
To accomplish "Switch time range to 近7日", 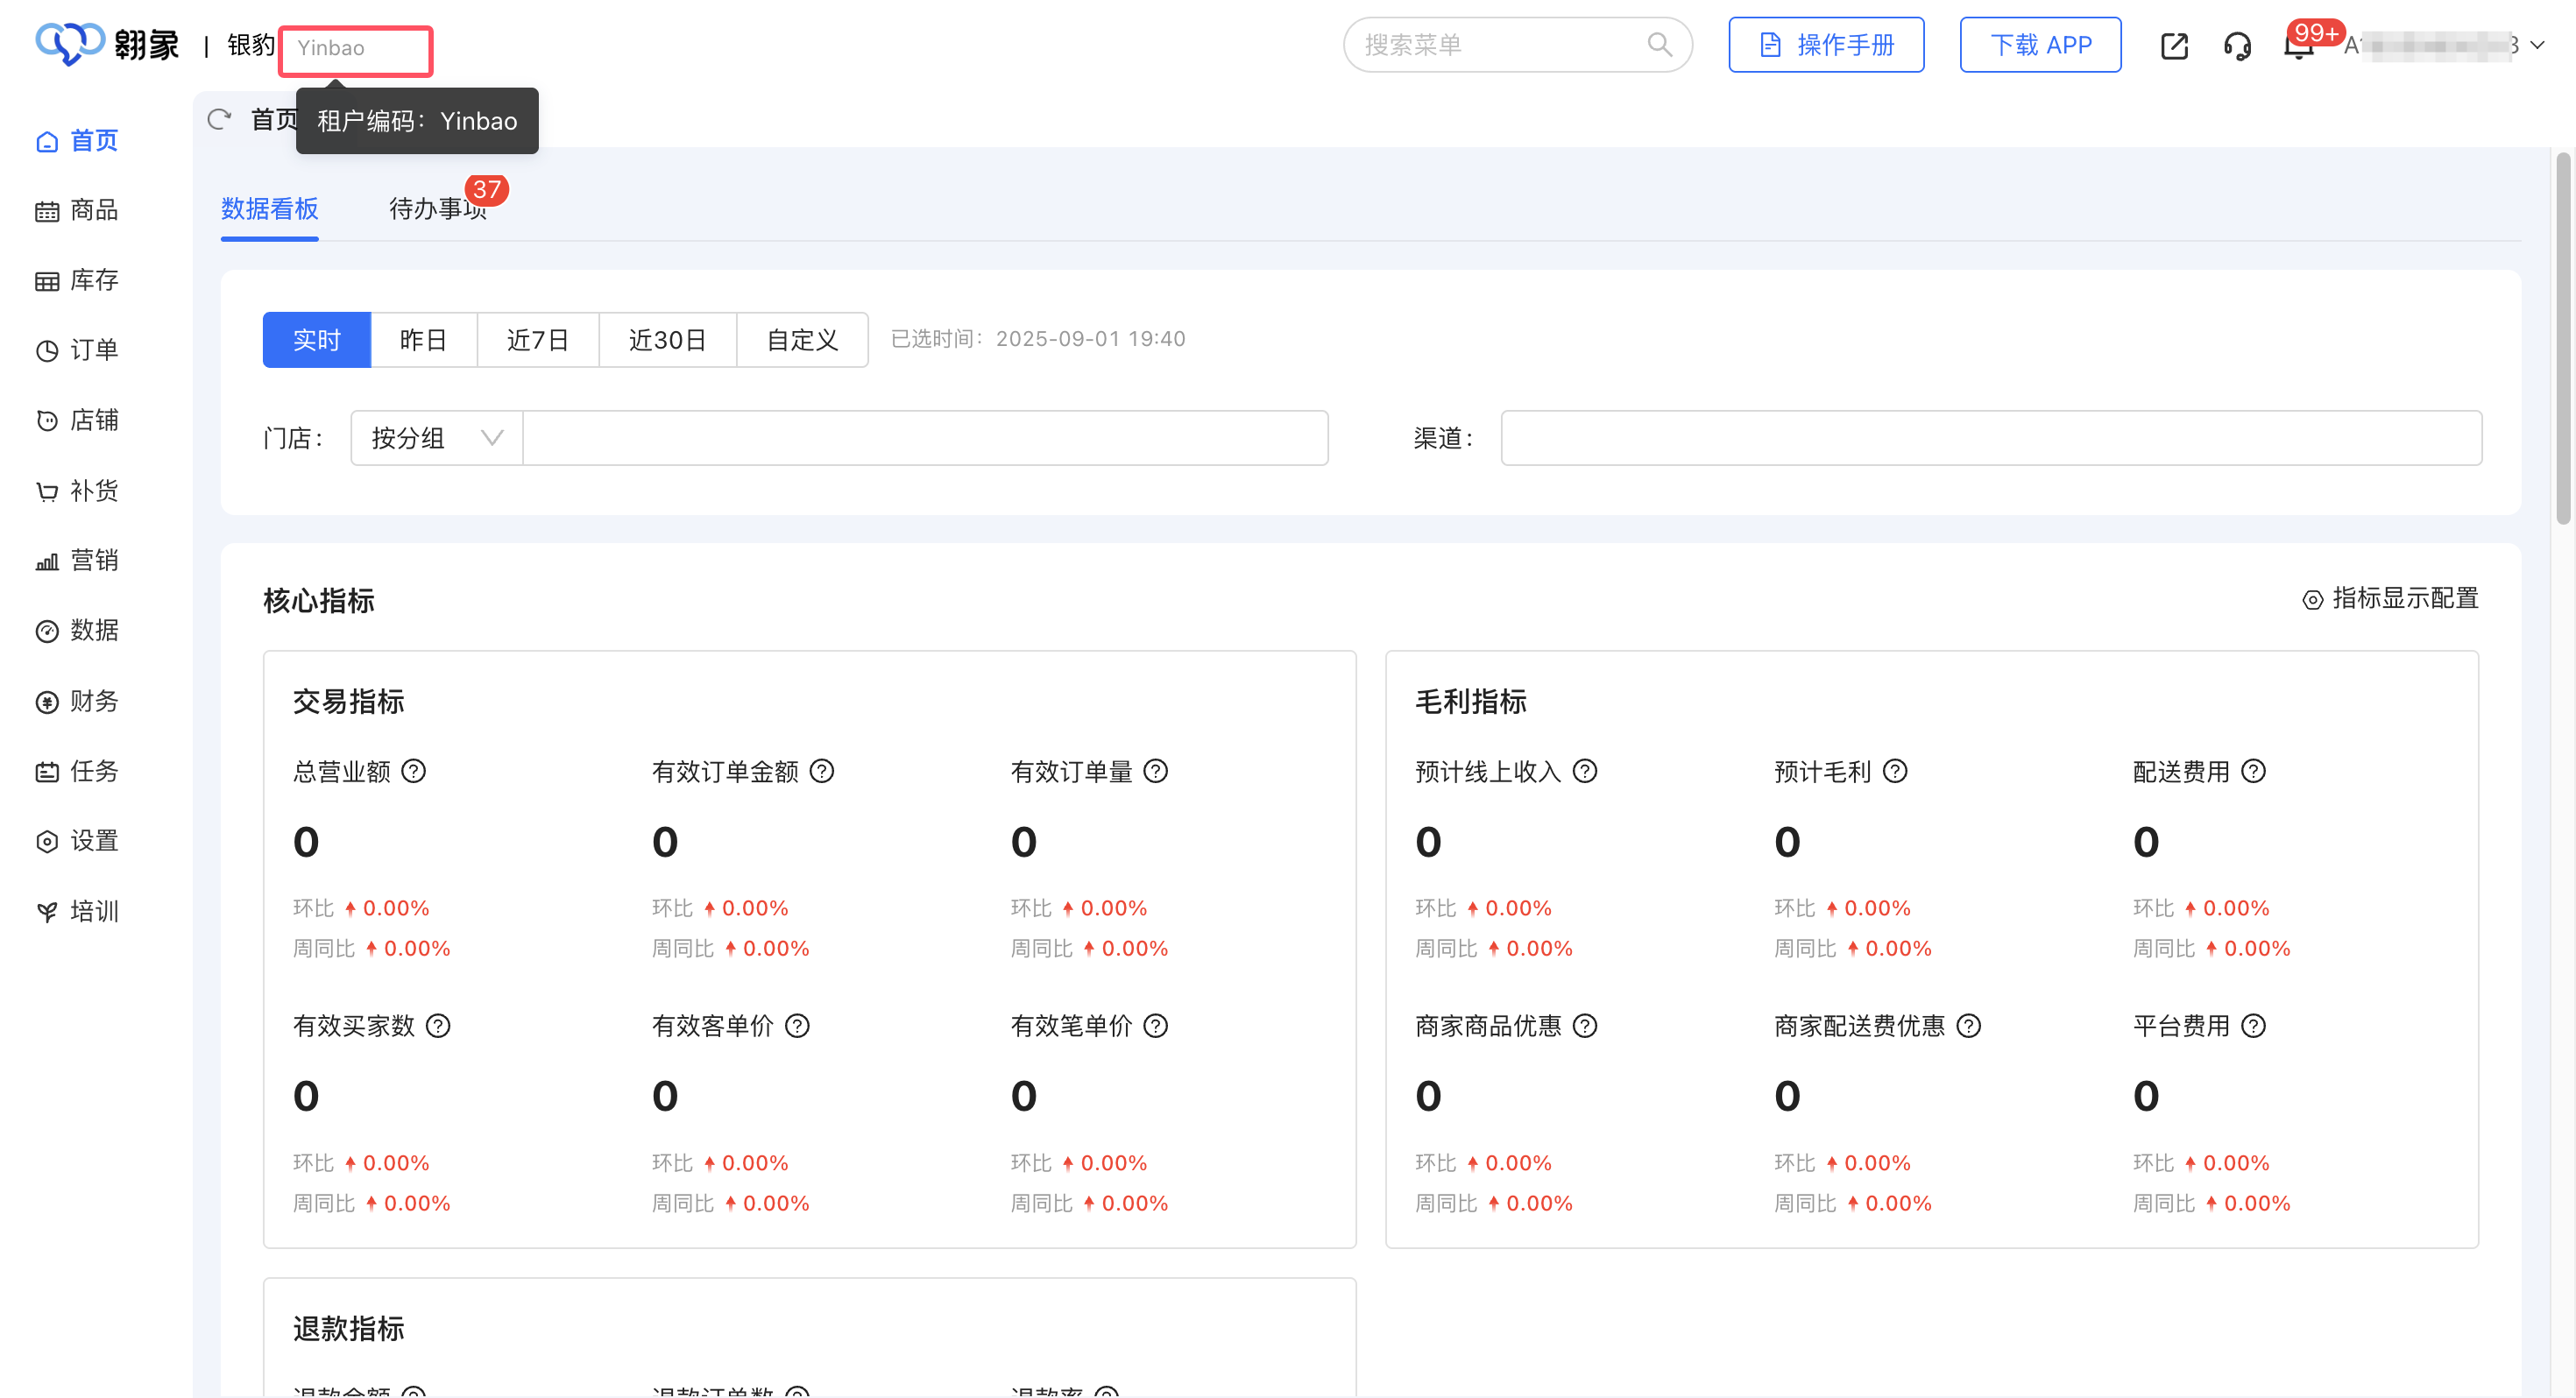I will coord(537,340).
